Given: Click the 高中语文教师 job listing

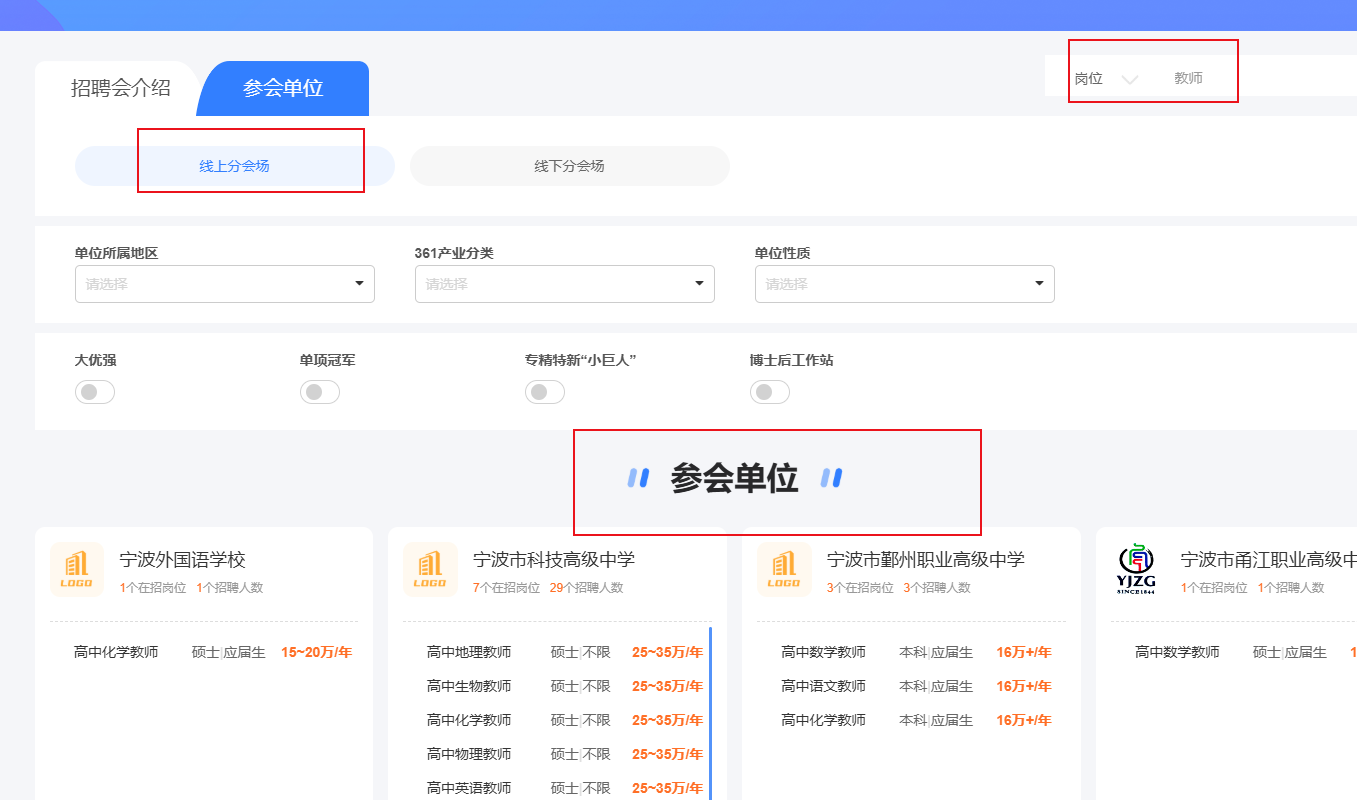Looking at the screenshot, I should pos(823,686).
